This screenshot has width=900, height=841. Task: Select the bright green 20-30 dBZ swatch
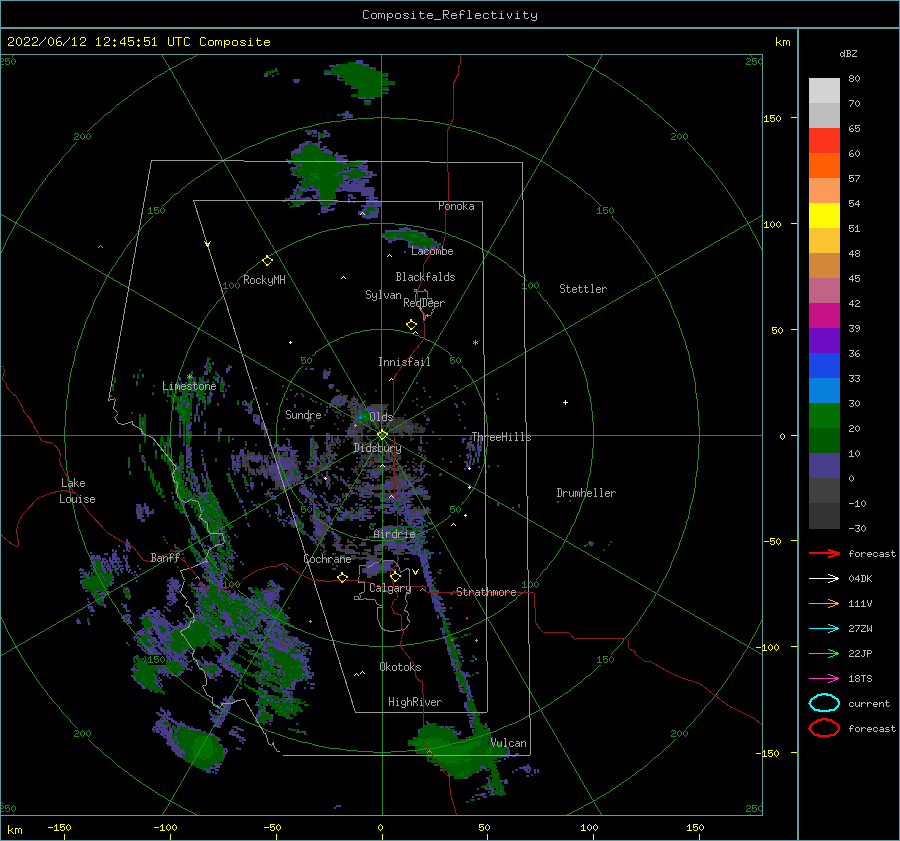click(x=824, y=416)
